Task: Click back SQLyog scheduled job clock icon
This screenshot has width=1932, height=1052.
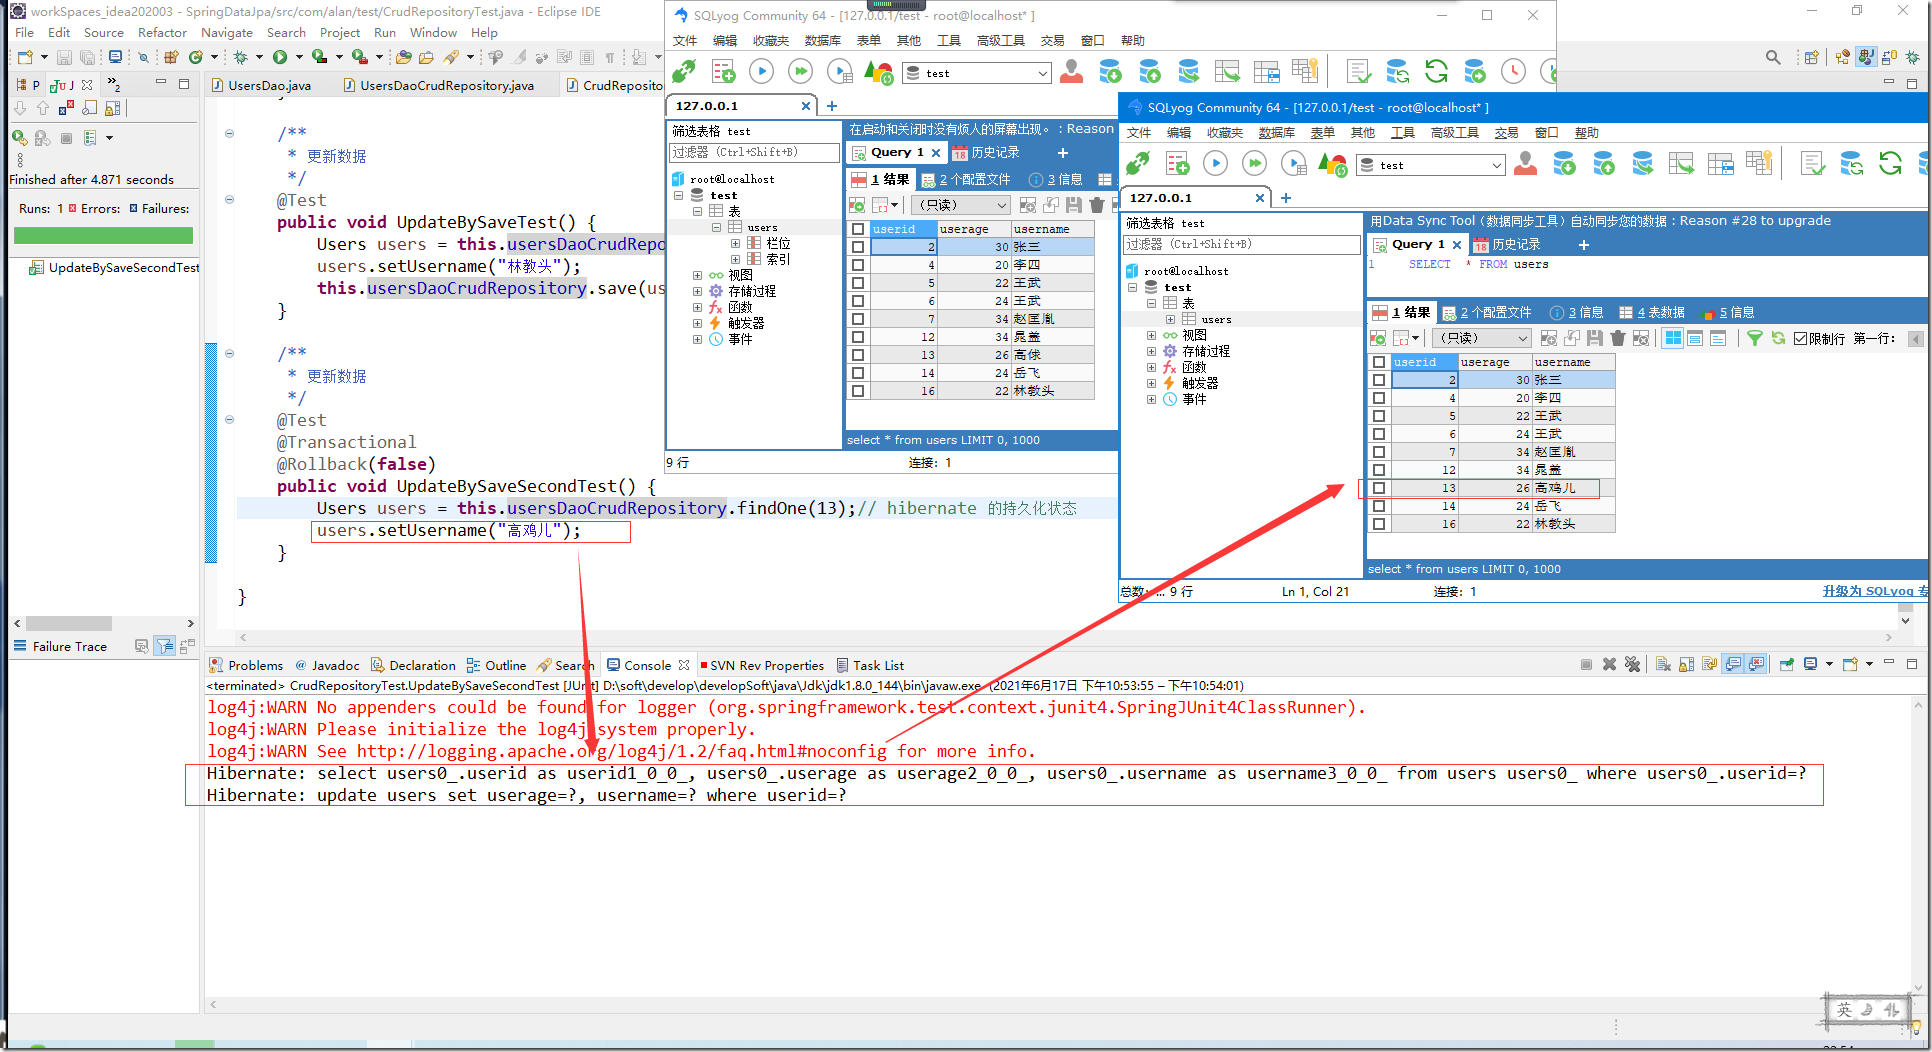Action: click(1514, 71)
